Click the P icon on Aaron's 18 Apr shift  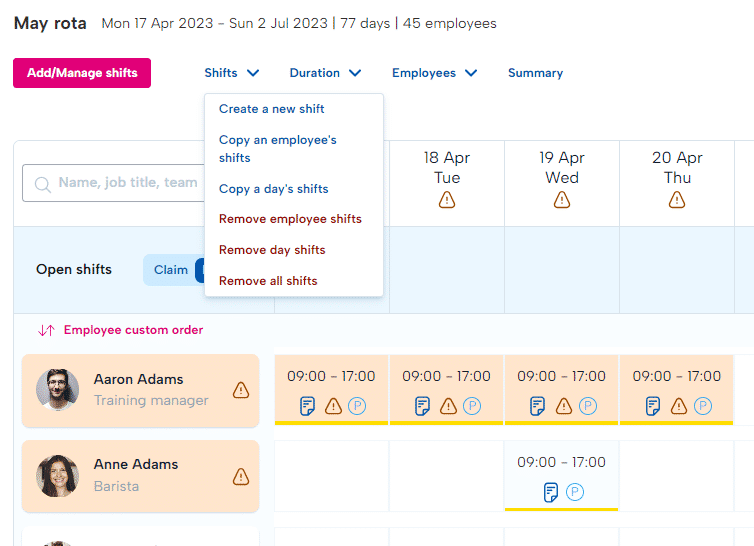click(472, 406)
